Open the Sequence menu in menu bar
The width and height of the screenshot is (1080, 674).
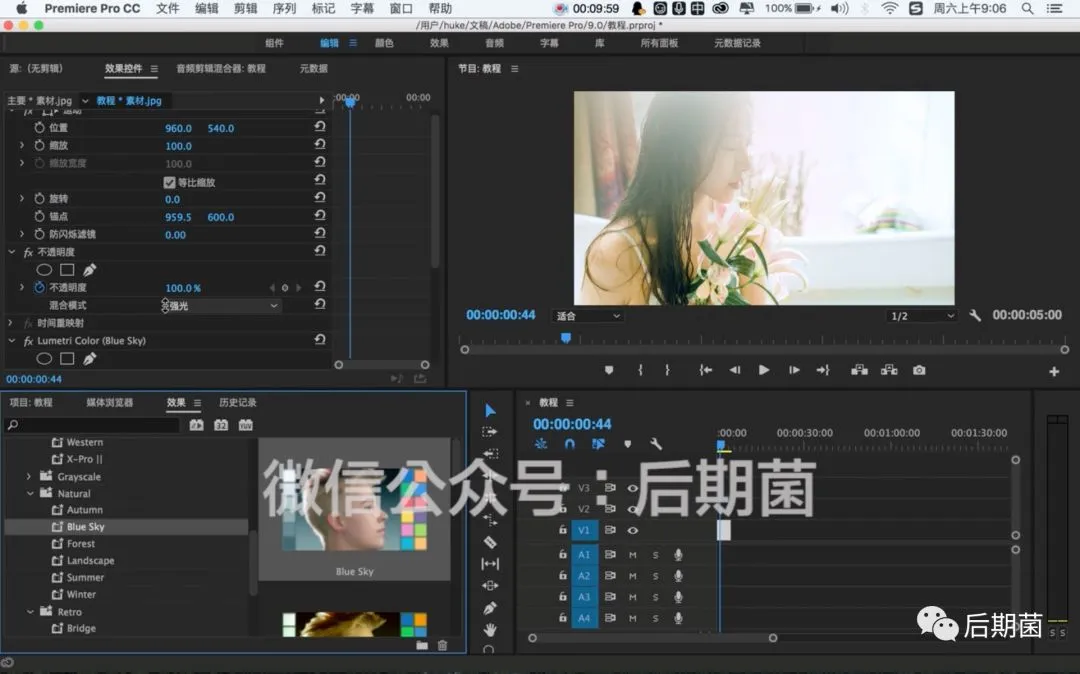click(284, 8)
